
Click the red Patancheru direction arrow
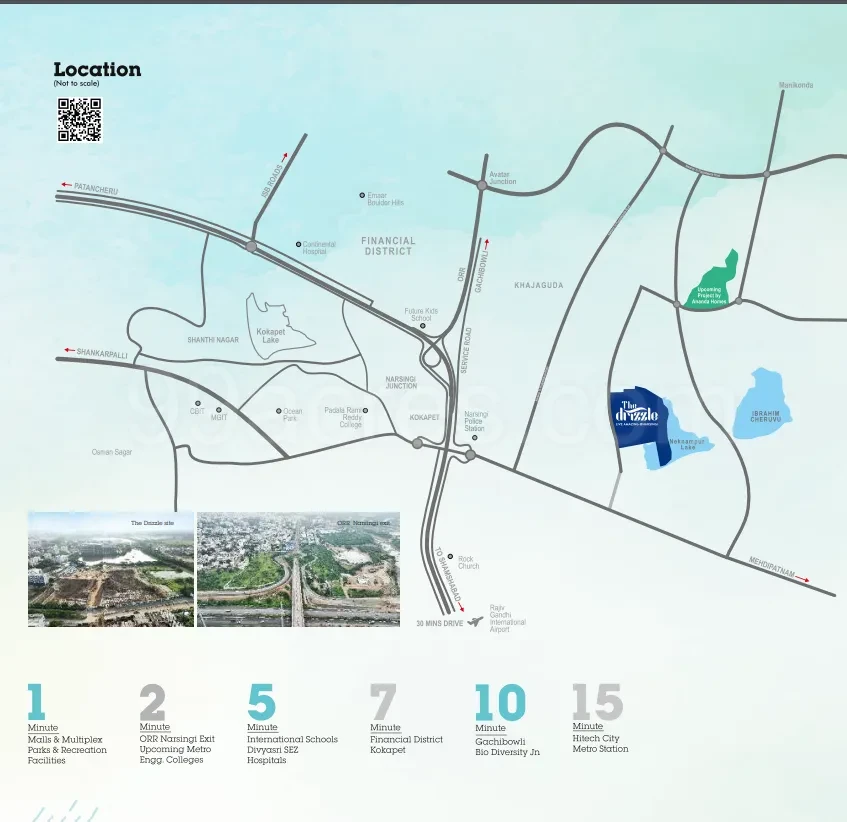click(67, 185)
